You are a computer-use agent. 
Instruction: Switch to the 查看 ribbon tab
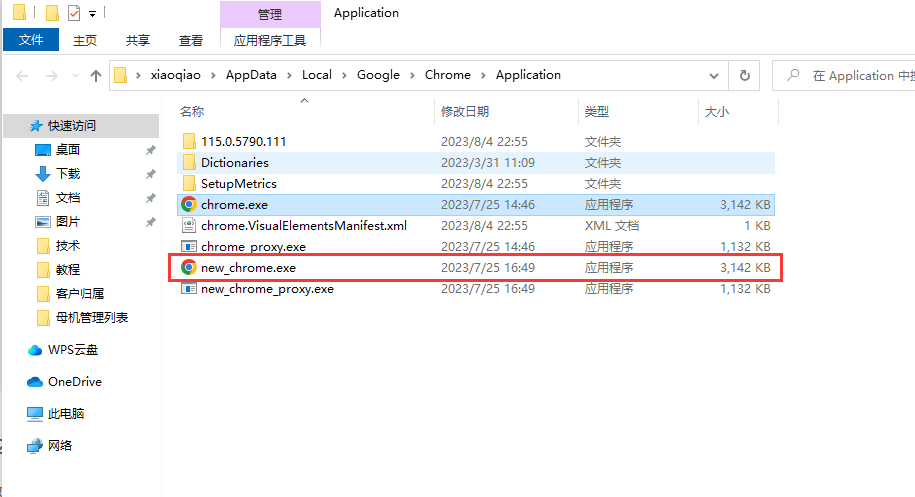[191, 40]
